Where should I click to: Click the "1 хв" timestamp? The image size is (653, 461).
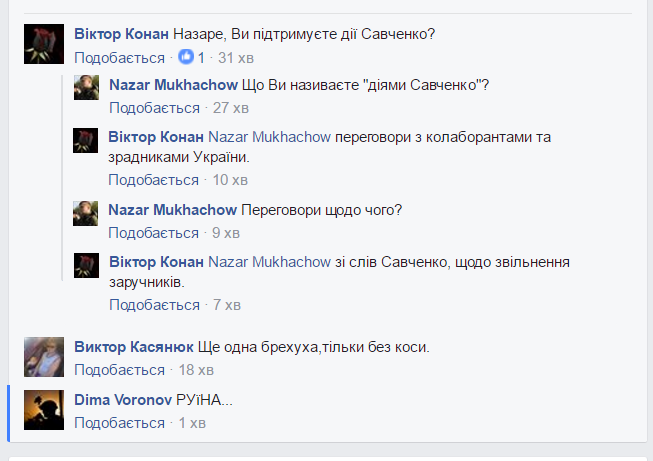(192, 423)
